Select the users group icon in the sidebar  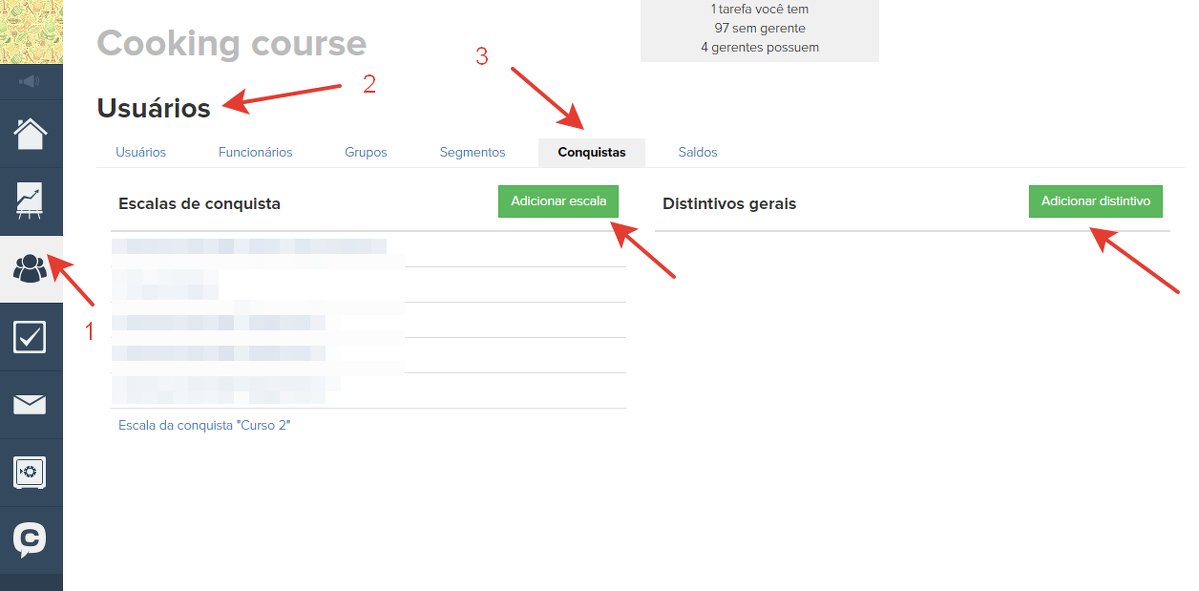[30, 268]
